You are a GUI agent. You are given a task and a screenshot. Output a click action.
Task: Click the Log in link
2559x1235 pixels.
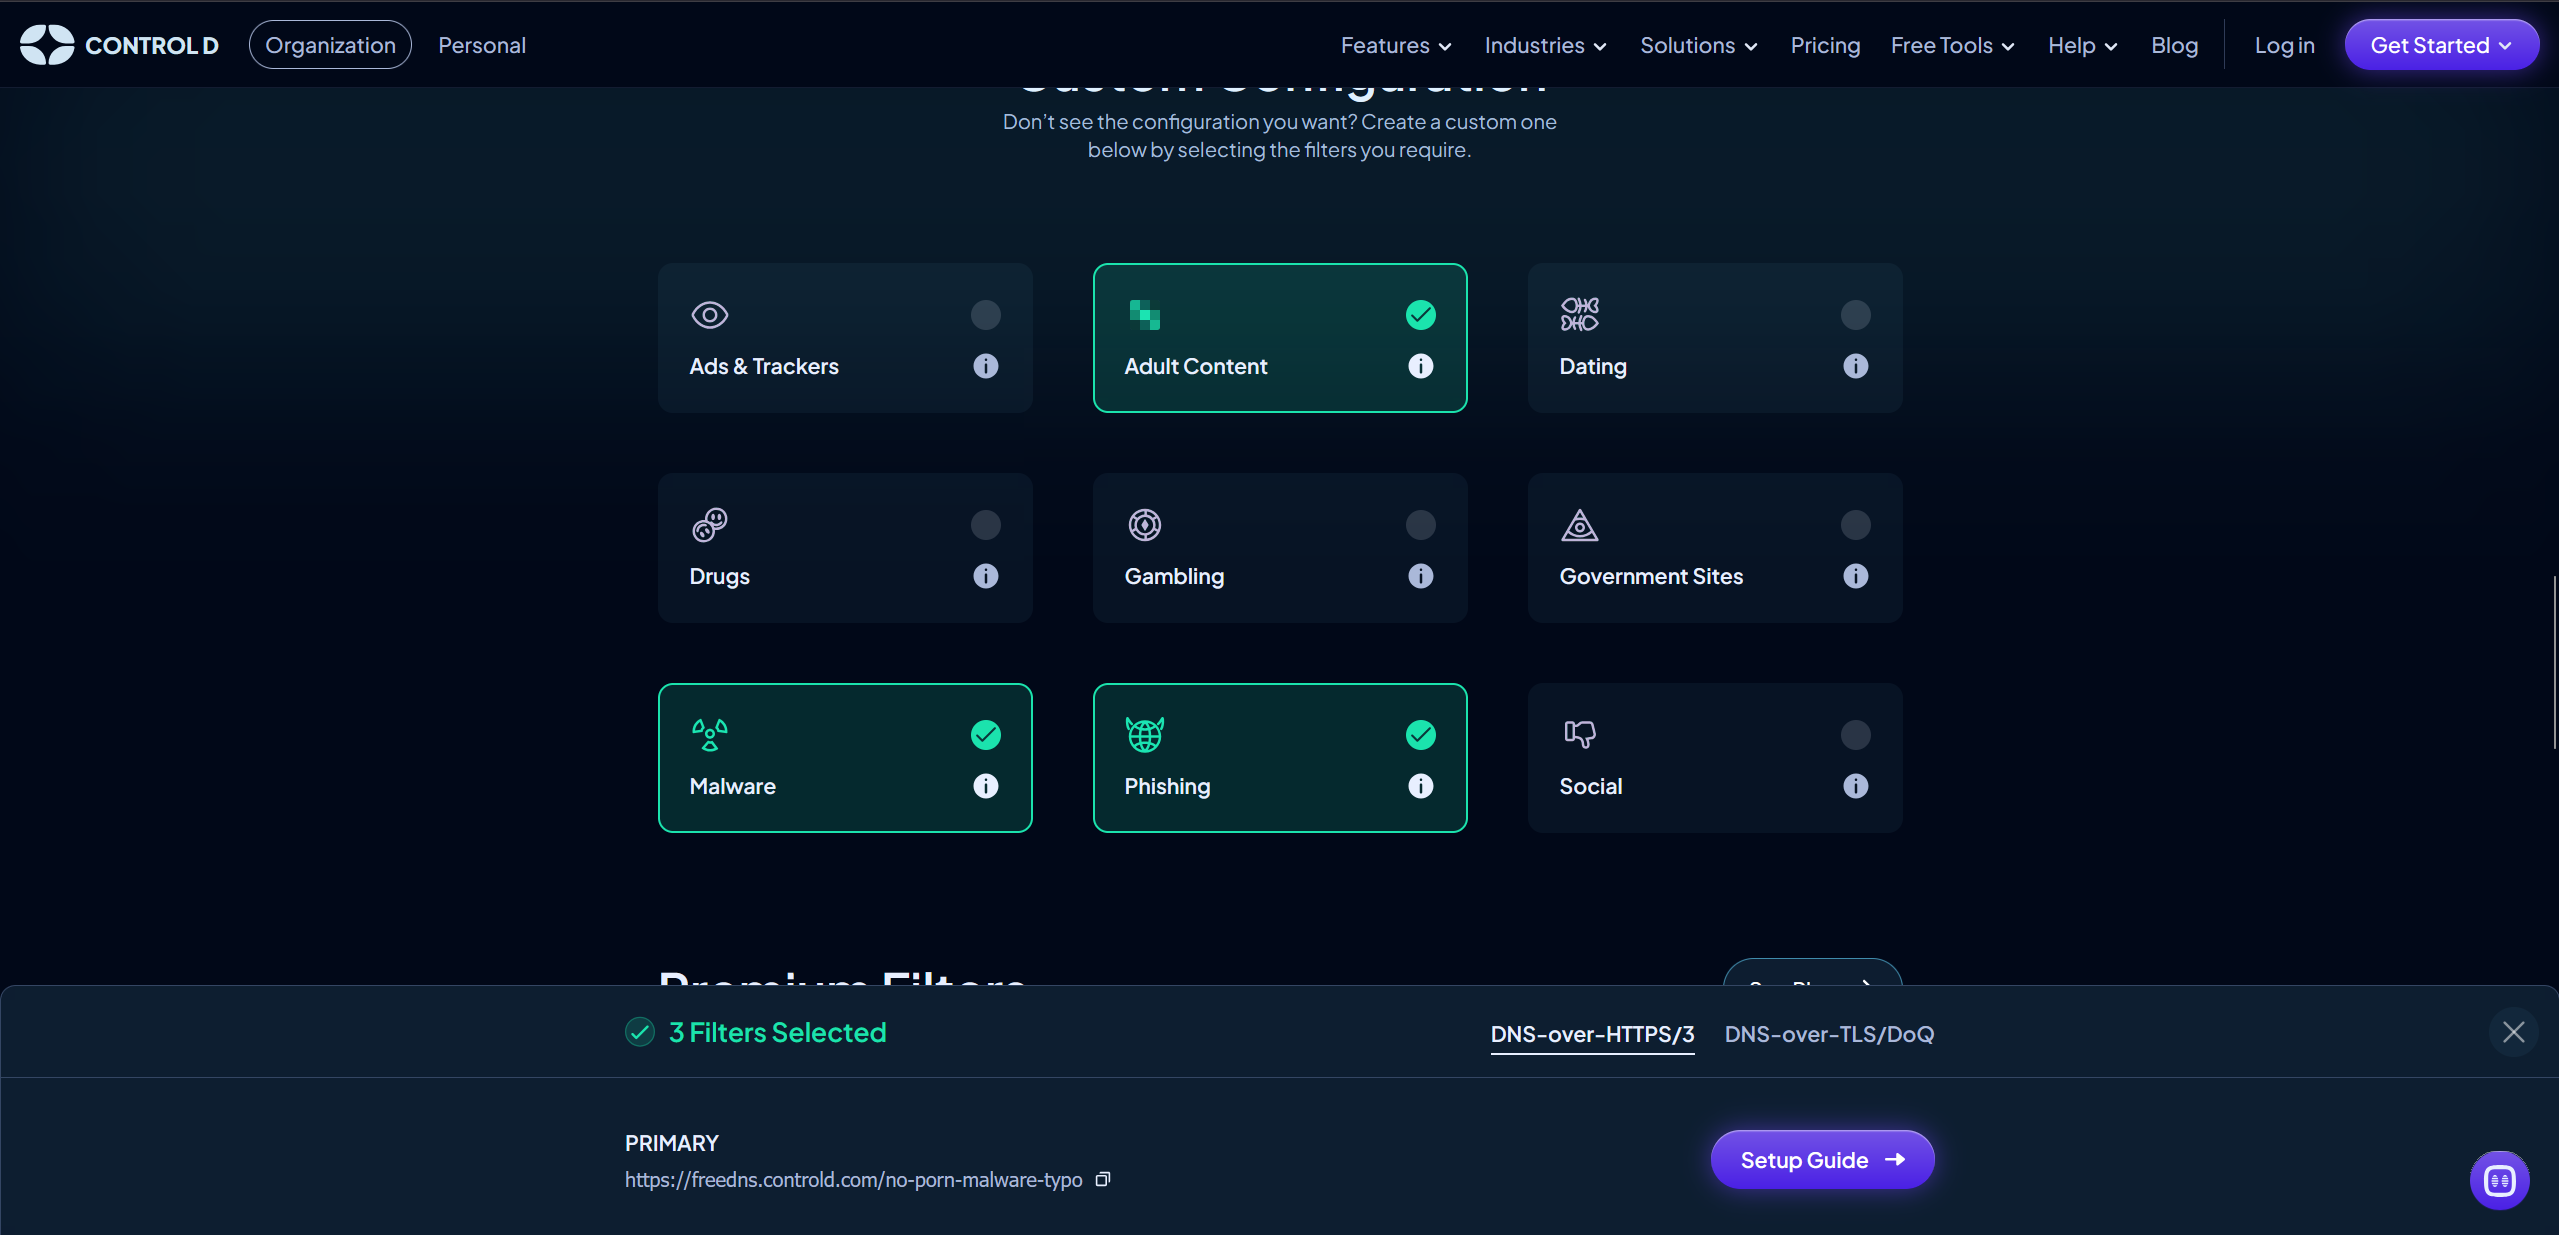(2284, 46)
